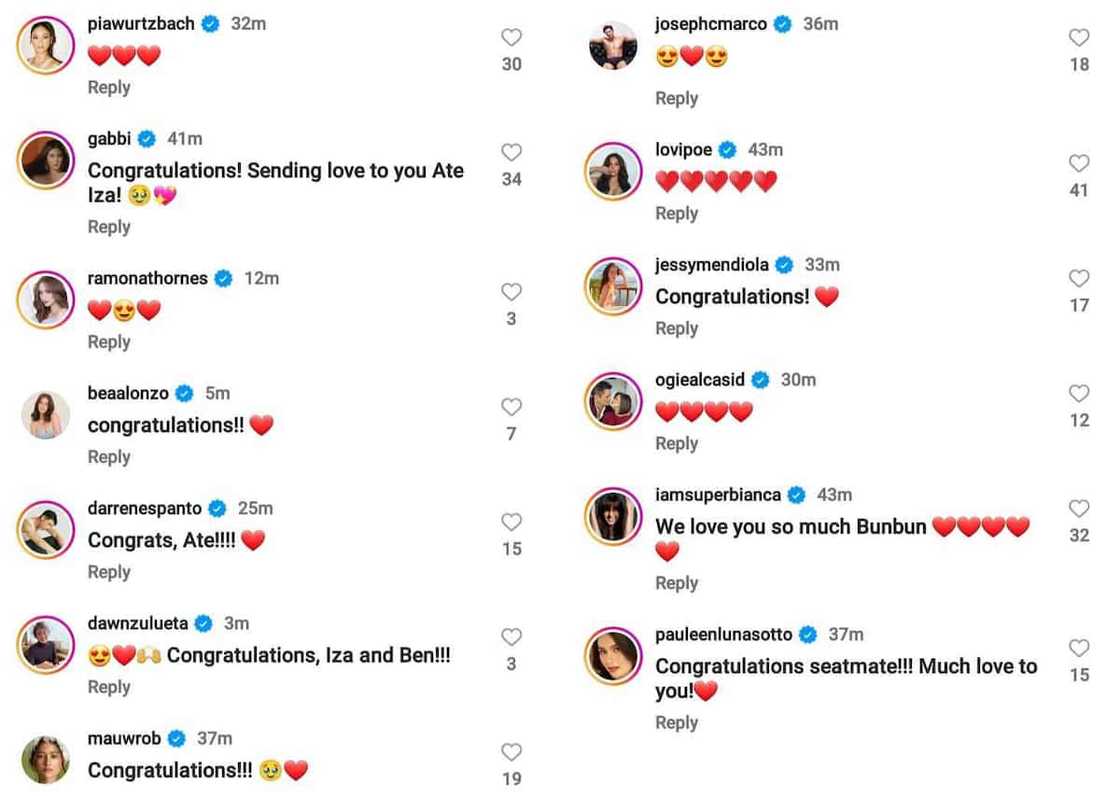Reply to pauleenlunasotto's comment
Image resolution: width=1120 pixels, height=796 pixels.
(676, 722)
